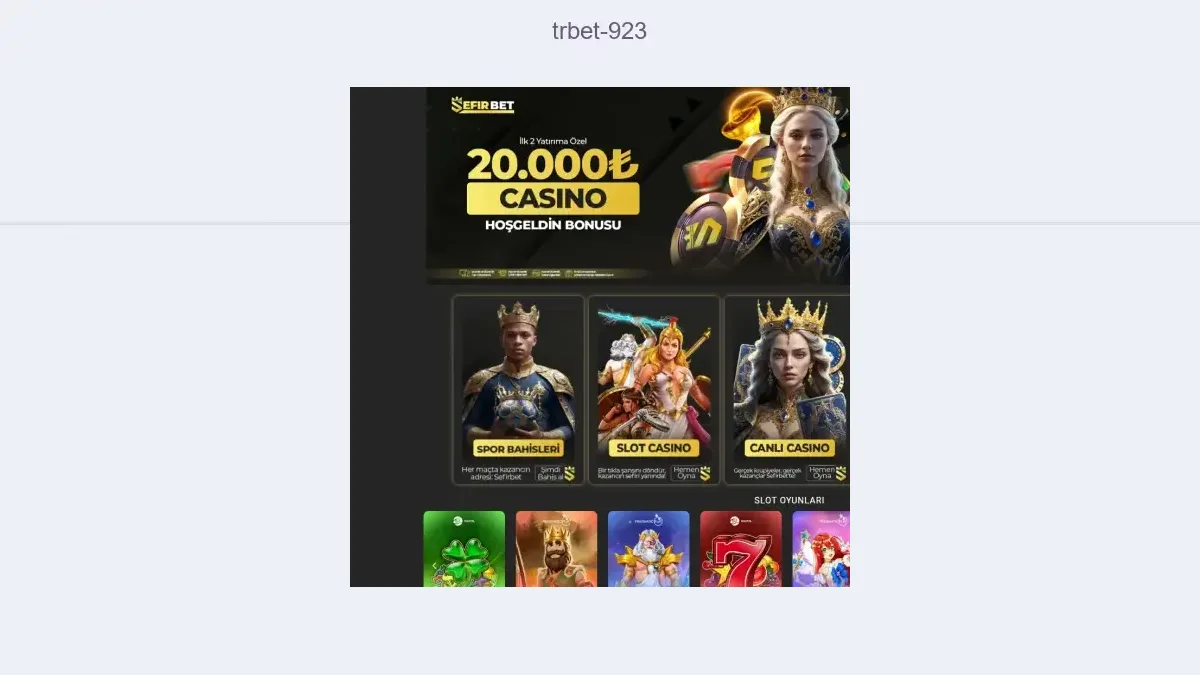Open the red lucky seven slot game
The width and height of the screenshot is (1200, 675).
741,549
